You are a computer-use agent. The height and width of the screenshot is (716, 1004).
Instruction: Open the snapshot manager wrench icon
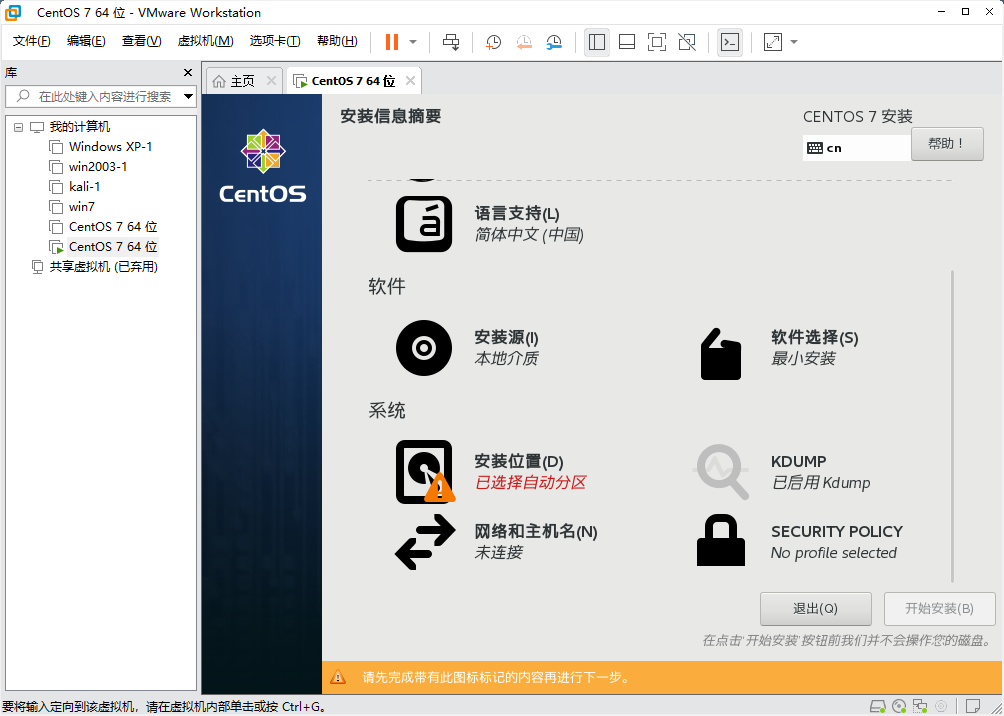(x=554, y=42)
